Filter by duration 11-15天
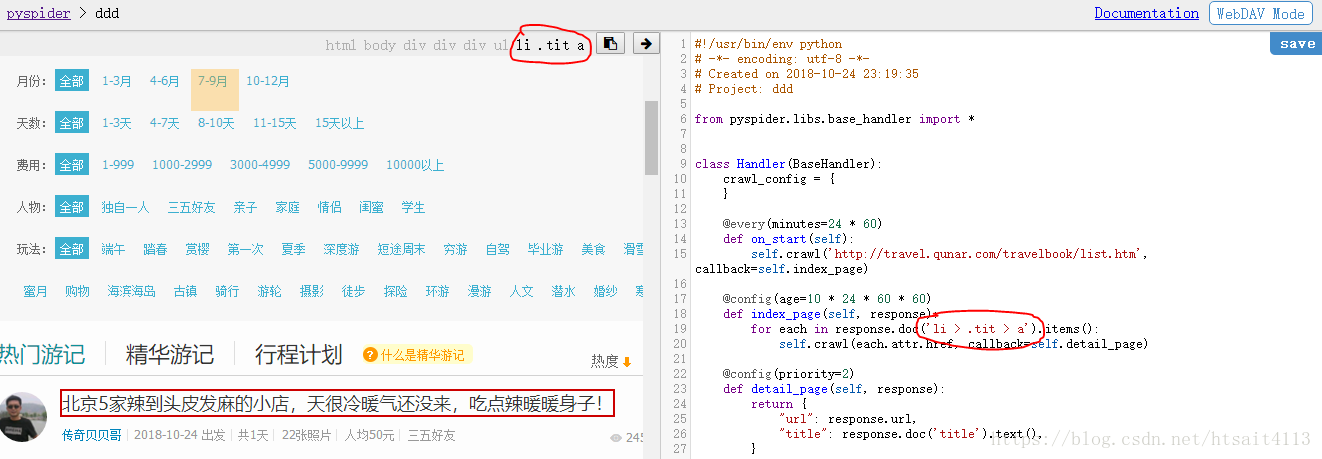The width and height of the screenshot is (1322, 459). (275, 123)
